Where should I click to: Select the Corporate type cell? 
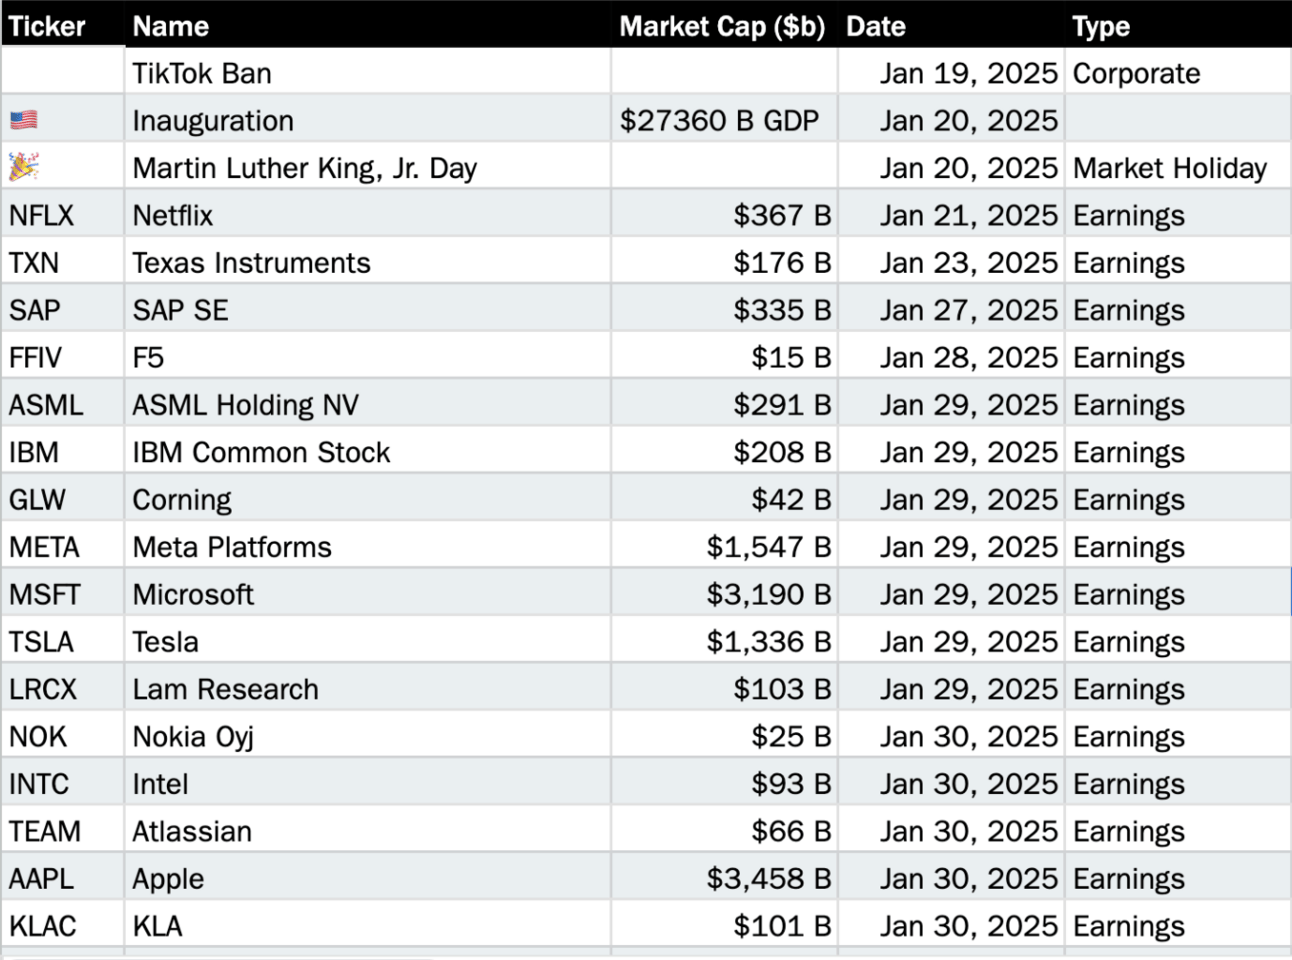(x=1178, y=73)
